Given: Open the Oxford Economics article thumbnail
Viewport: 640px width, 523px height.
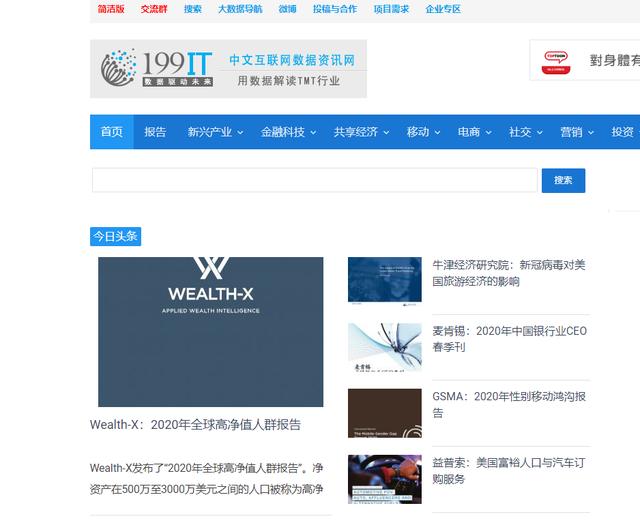Looking at the screenshot, I should pyautogui.click(x=384, y=280).
